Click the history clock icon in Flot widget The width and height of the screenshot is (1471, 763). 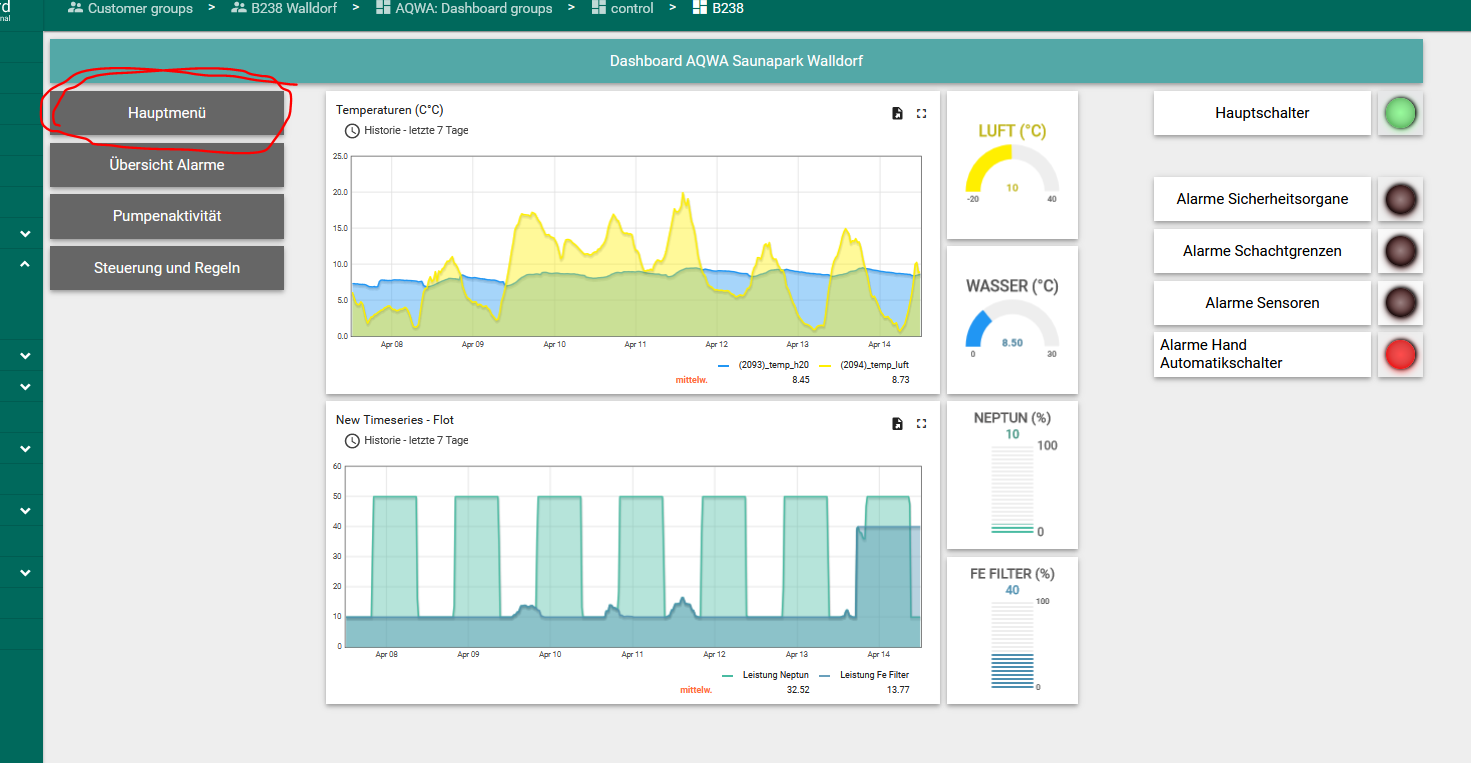352,440
